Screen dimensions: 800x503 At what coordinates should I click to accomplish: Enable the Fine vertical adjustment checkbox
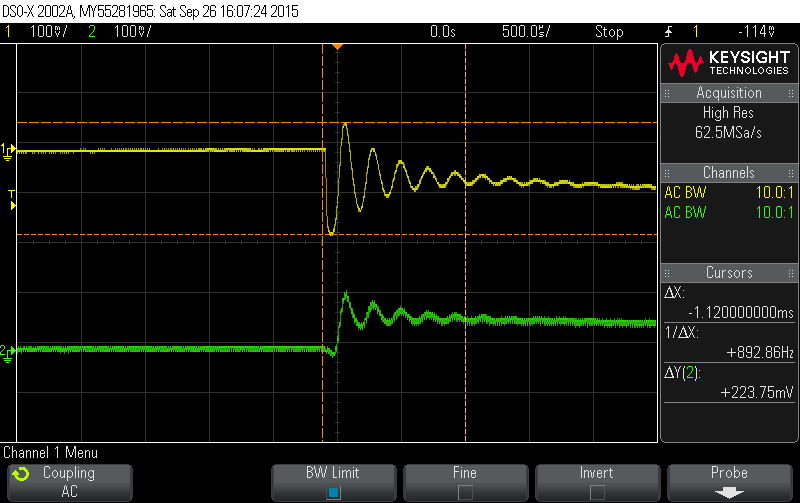click(x=465, y=493)
